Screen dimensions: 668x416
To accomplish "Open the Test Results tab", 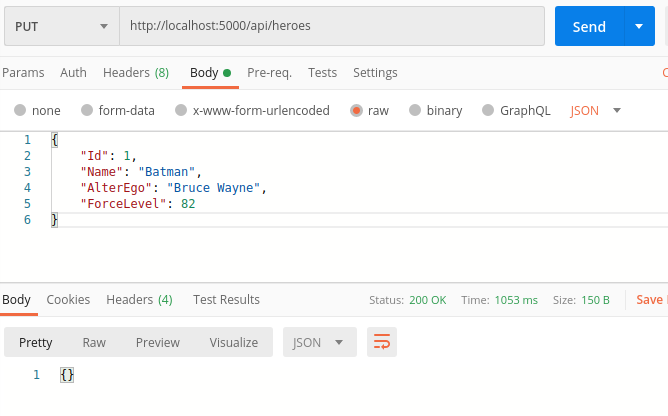I will (x=226, y=300).
